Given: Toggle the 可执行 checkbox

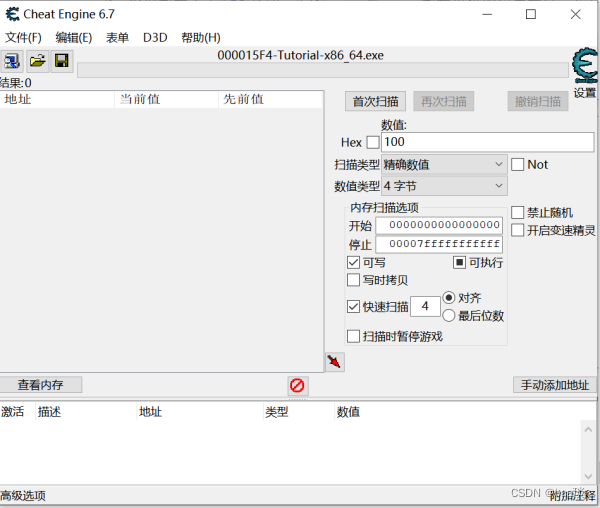Looking at the screenshot, I should click(459, 262).
